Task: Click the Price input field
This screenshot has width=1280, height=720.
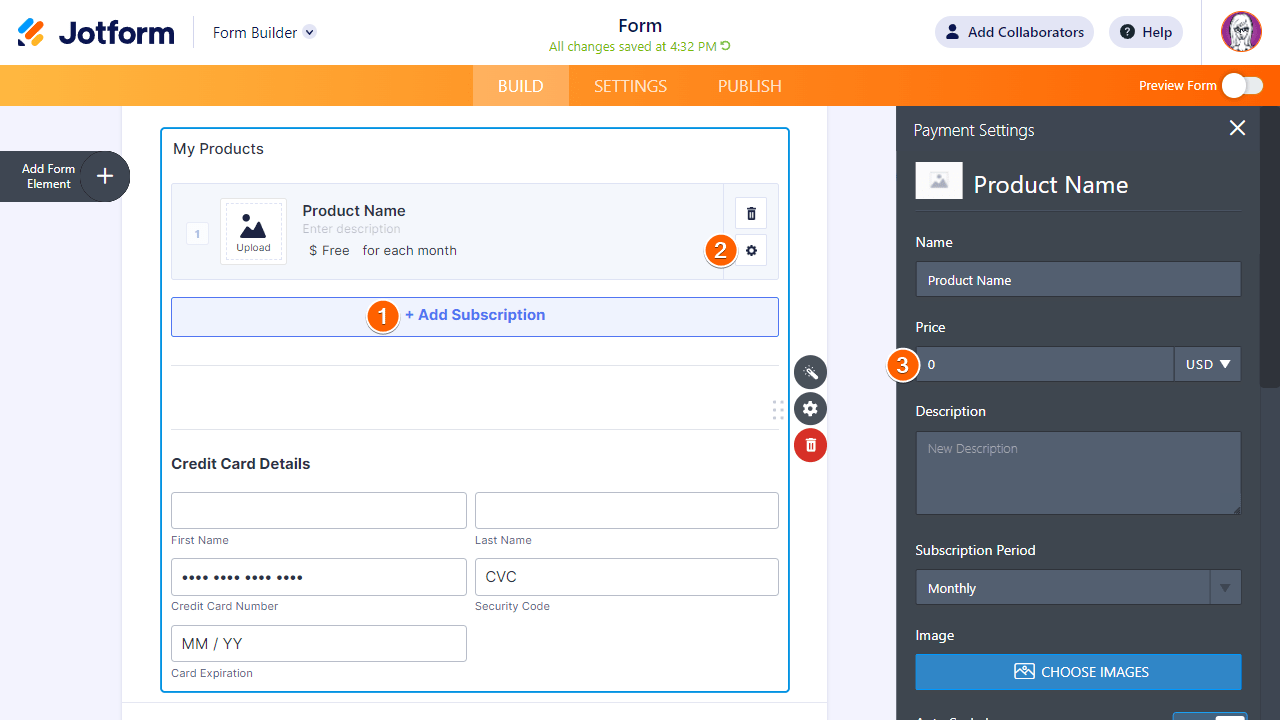Action: tap(1044, 365)
